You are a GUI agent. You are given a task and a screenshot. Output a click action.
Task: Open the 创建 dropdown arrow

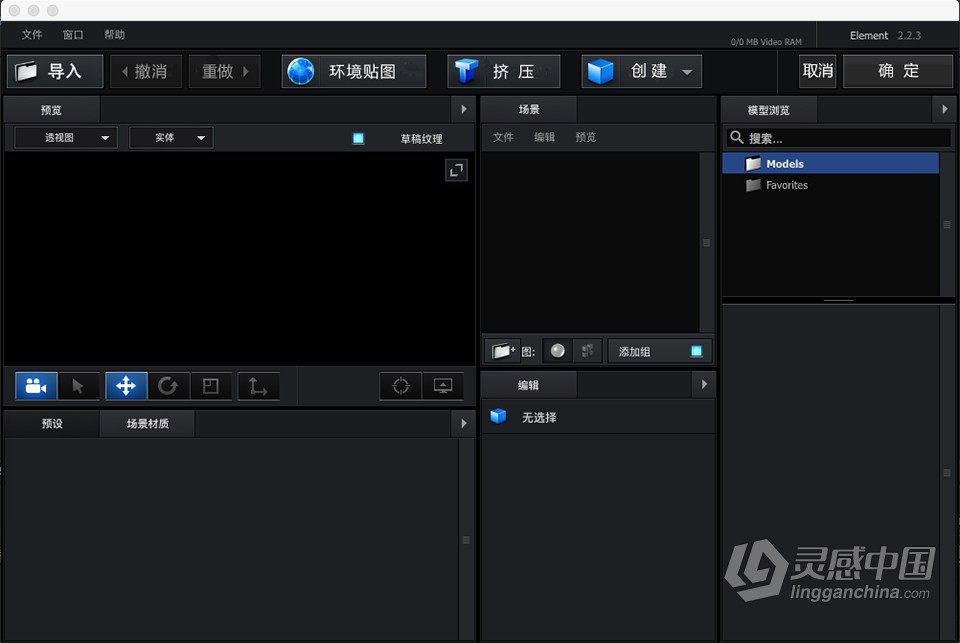pyautogui.click(x=687, y=72)
